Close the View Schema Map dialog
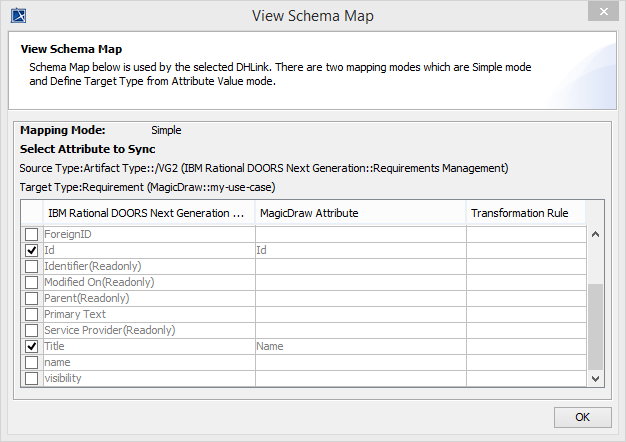 coord(600,14)
